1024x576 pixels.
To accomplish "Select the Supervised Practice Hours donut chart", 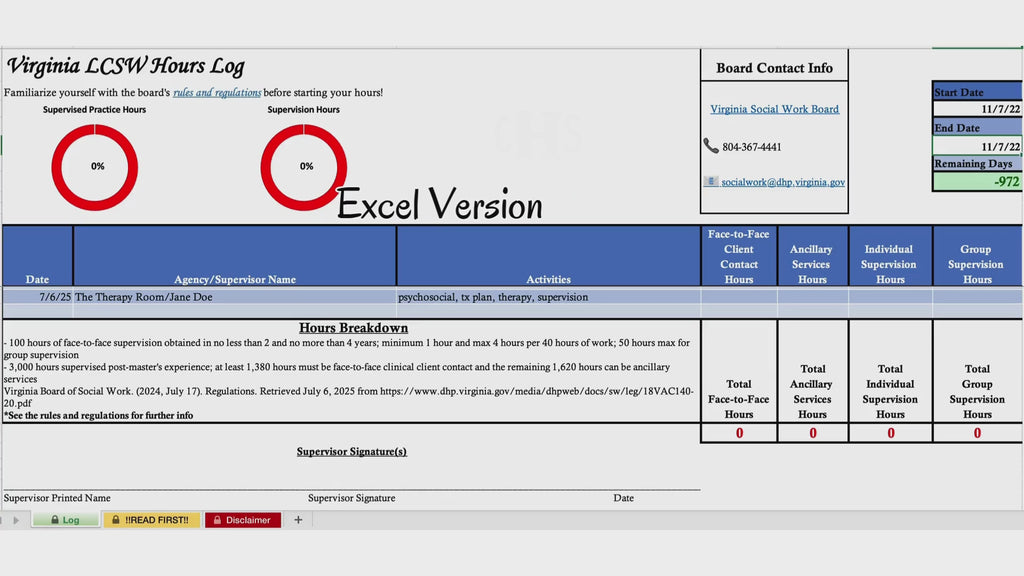I will coord(95,167).
